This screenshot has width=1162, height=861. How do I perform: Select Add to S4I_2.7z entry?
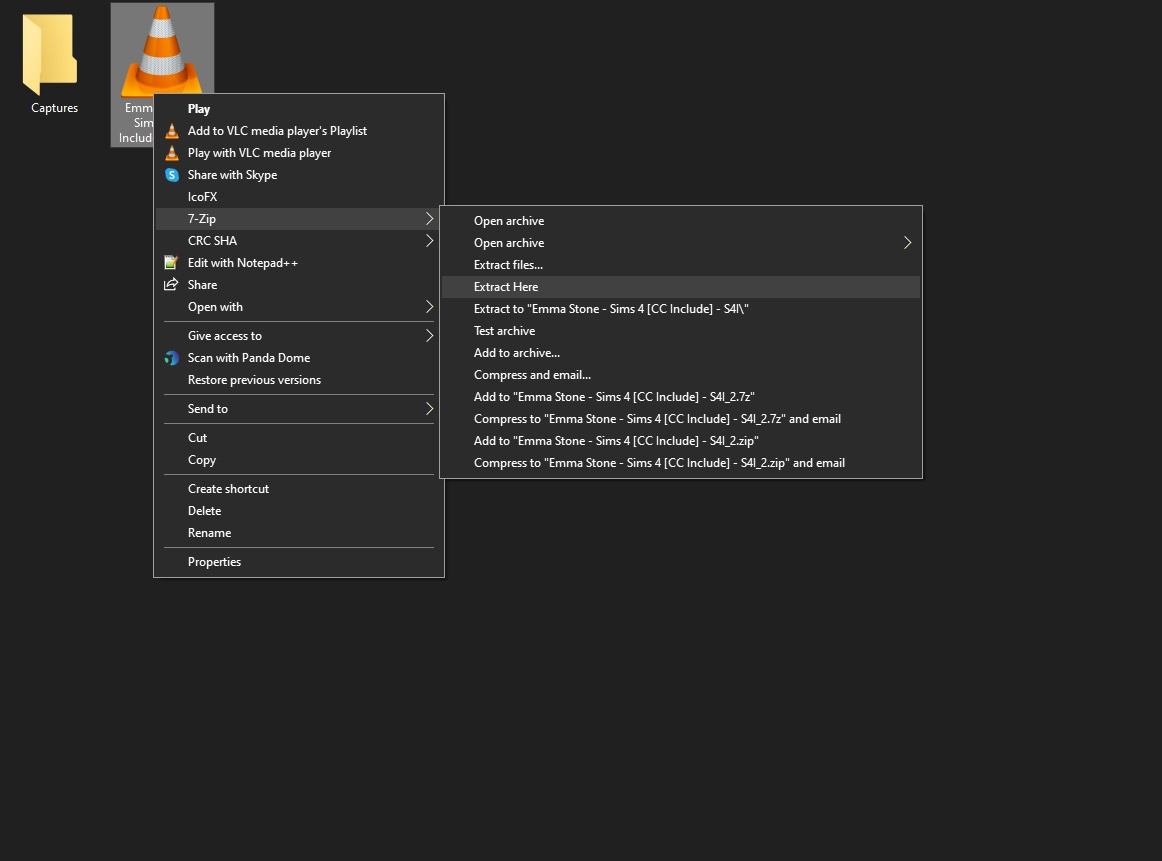coord(681,397)
